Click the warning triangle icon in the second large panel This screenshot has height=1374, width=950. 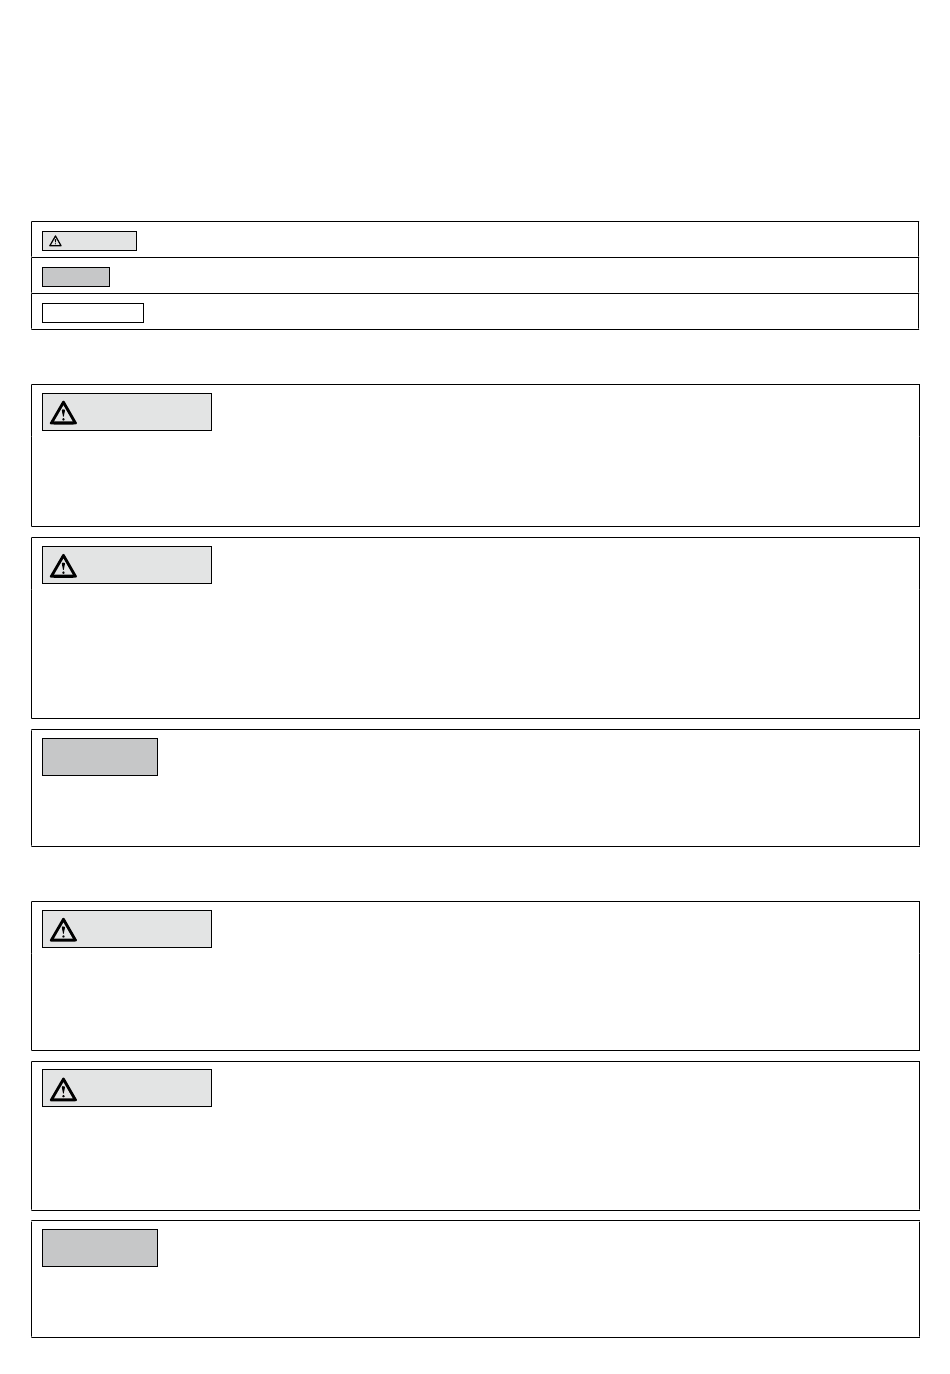[x=64, y=566]
